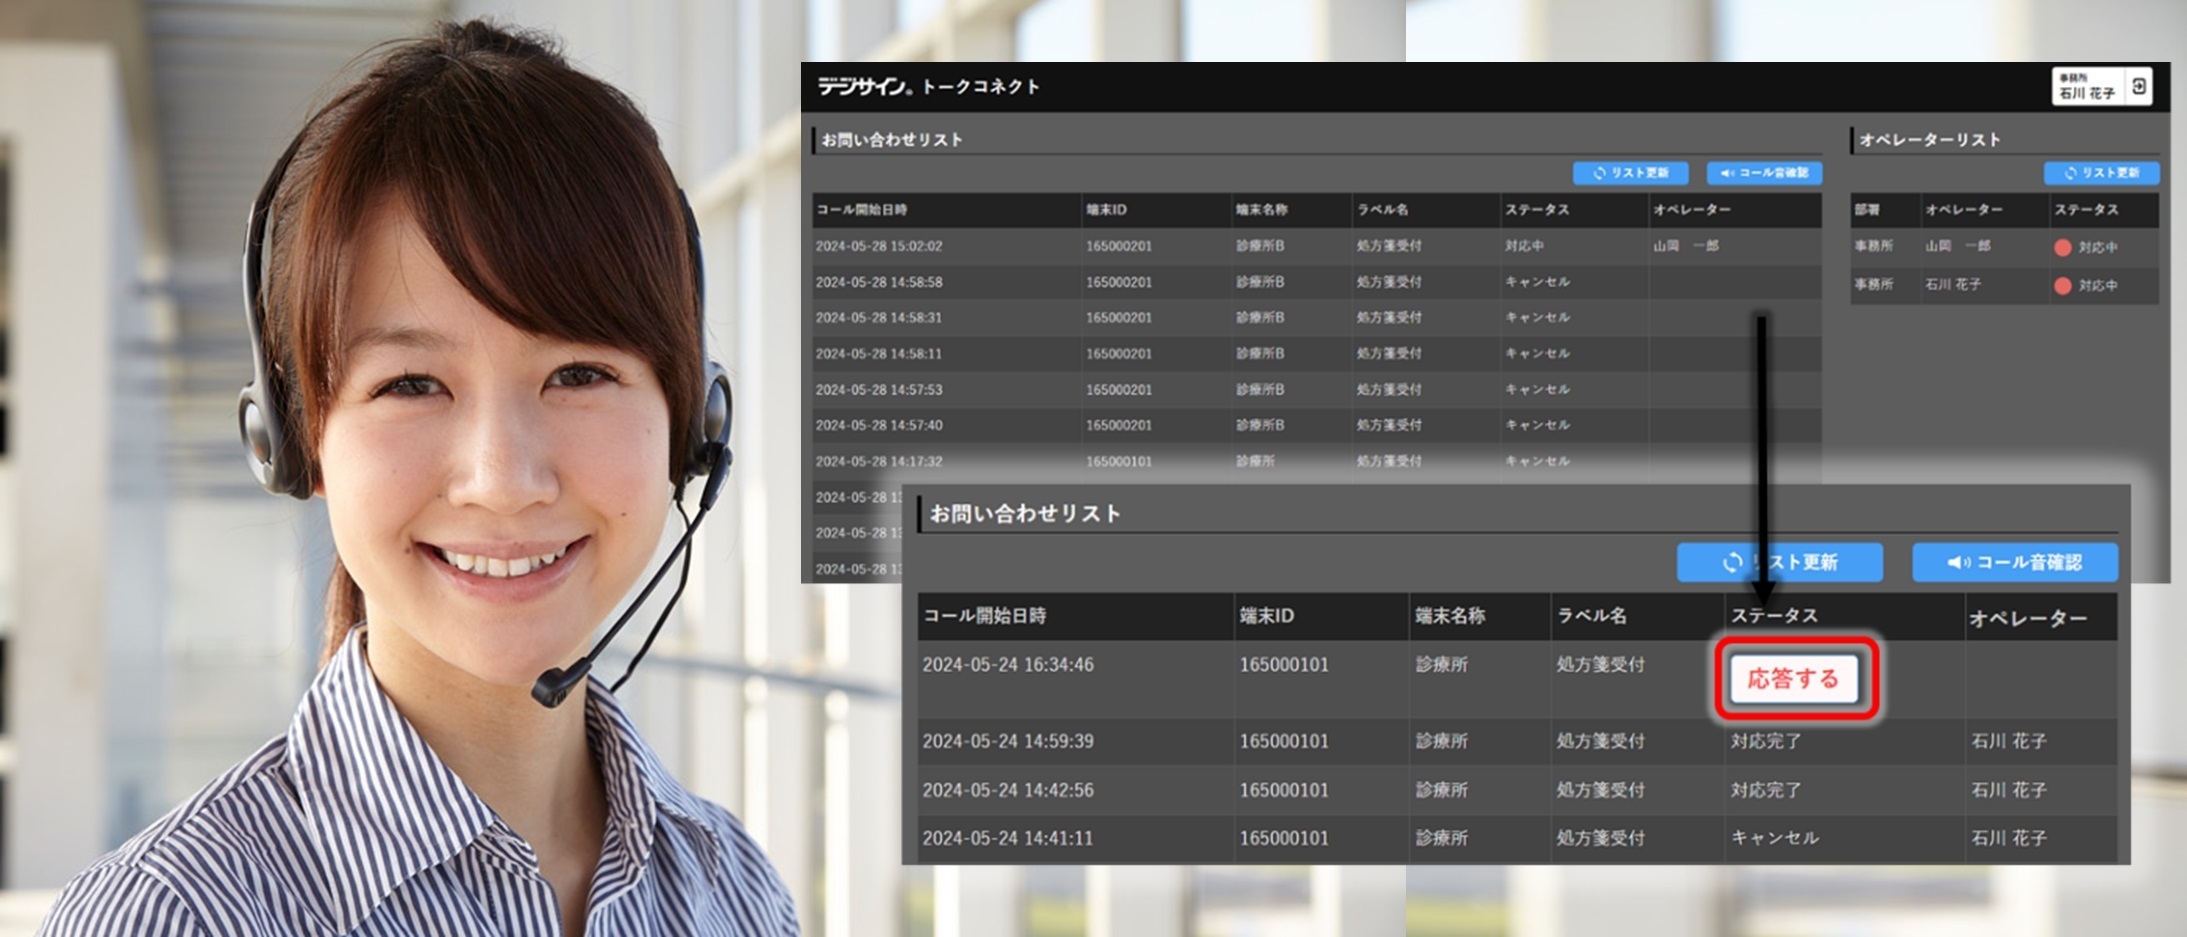This screenshot has height=937, width=2187.
Task: Select the call row dated 2024-05-24 16:34:46
Action: click(x=1009, y=664)
